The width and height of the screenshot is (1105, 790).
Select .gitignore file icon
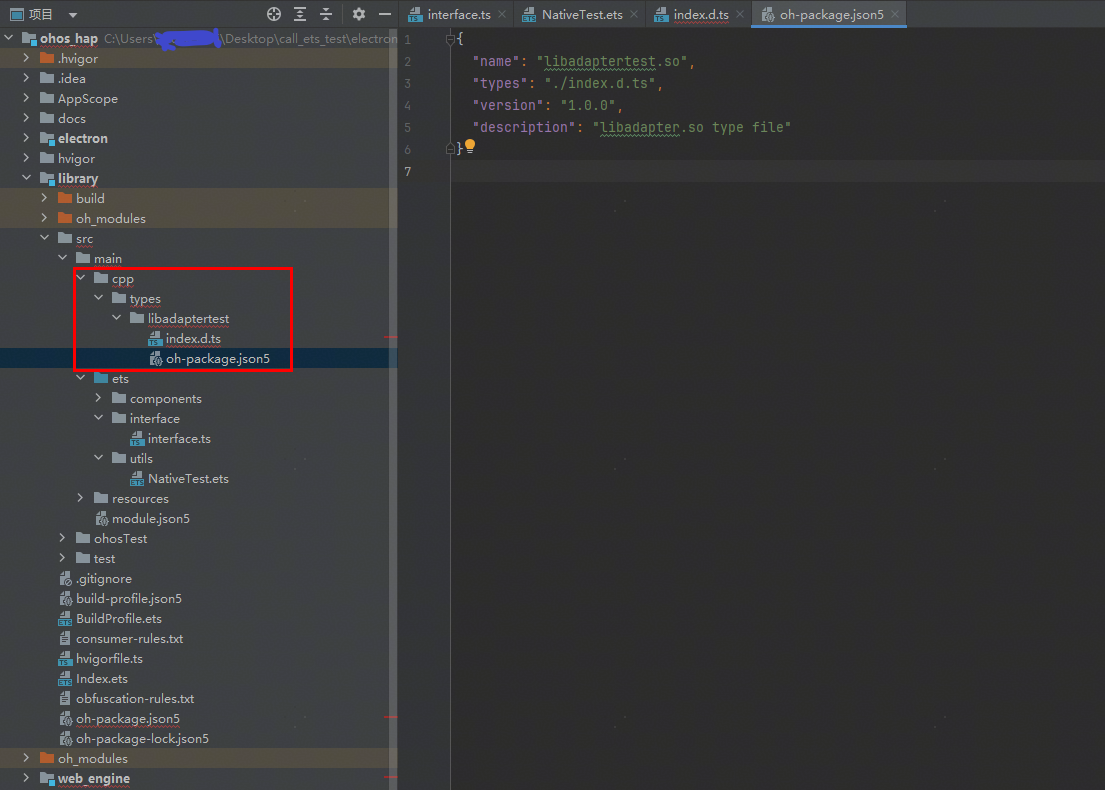coord(65,579)
